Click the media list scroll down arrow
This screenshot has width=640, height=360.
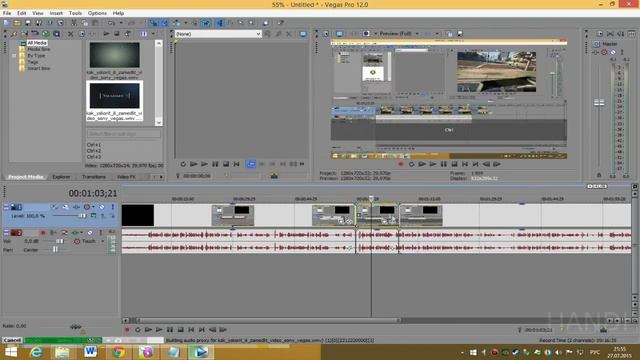[159, 122]
